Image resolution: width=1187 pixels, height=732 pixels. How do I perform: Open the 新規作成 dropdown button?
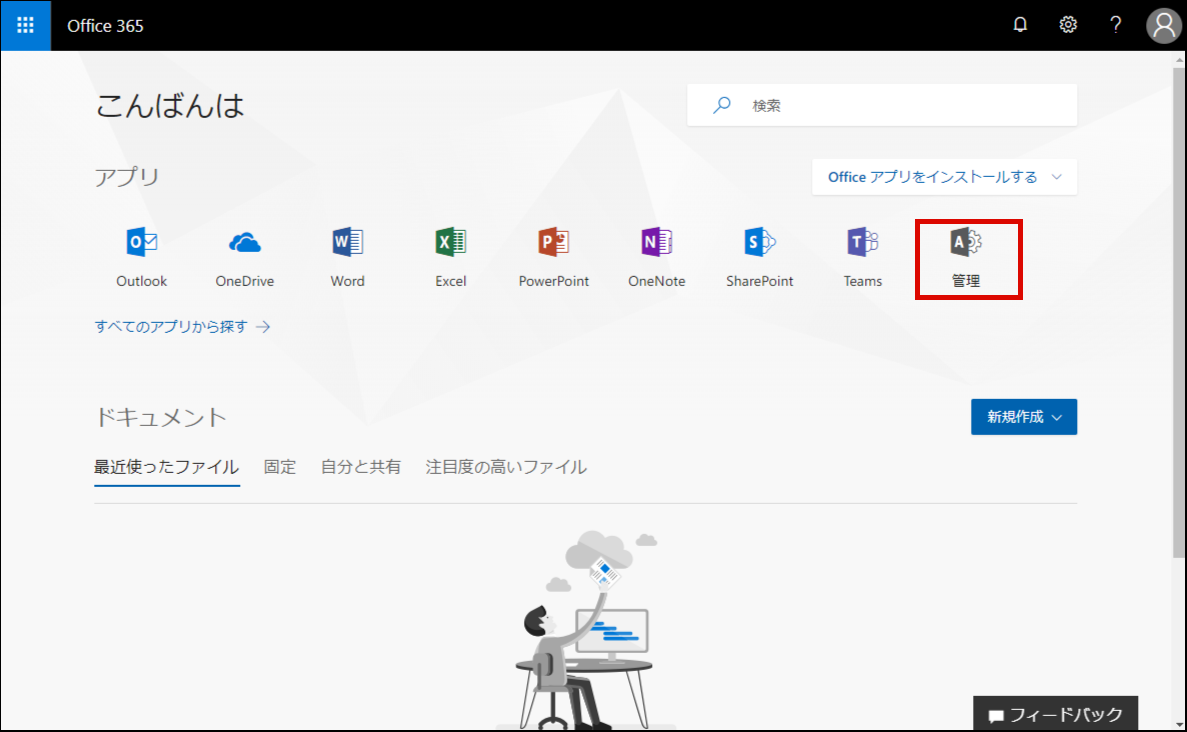(x=1023, y=417)
